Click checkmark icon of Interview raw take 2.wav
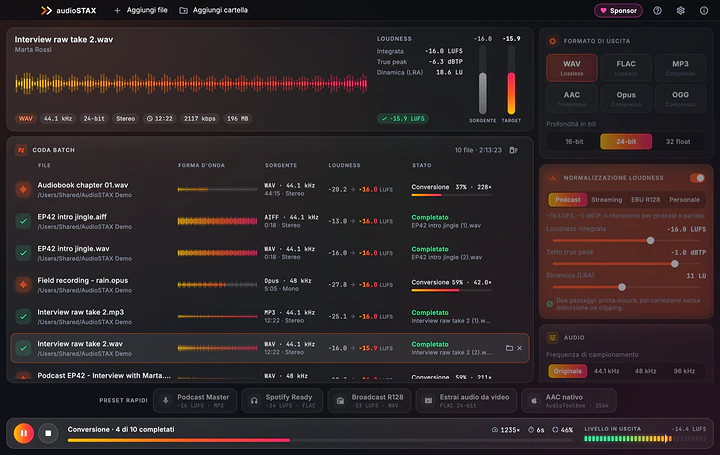 pyautogui.click(x=23, y=348)
